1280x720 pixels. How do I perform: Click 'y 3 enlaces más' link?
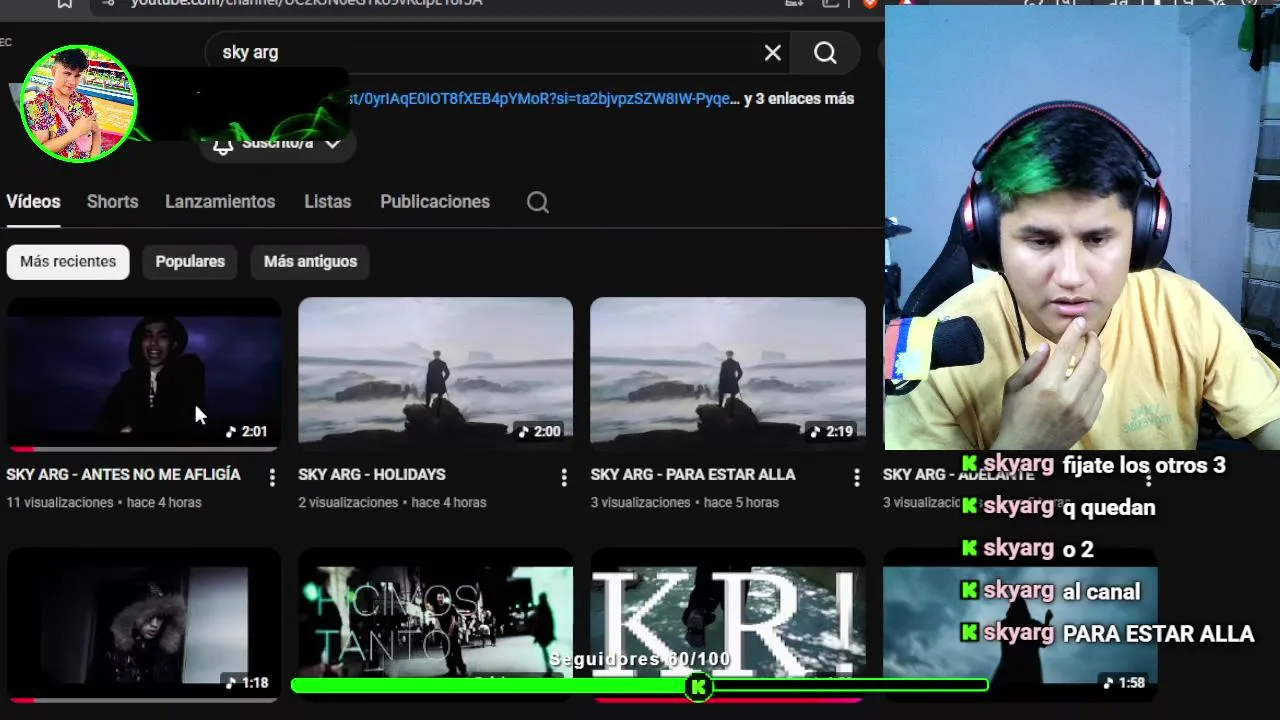(x=799, y=99)
